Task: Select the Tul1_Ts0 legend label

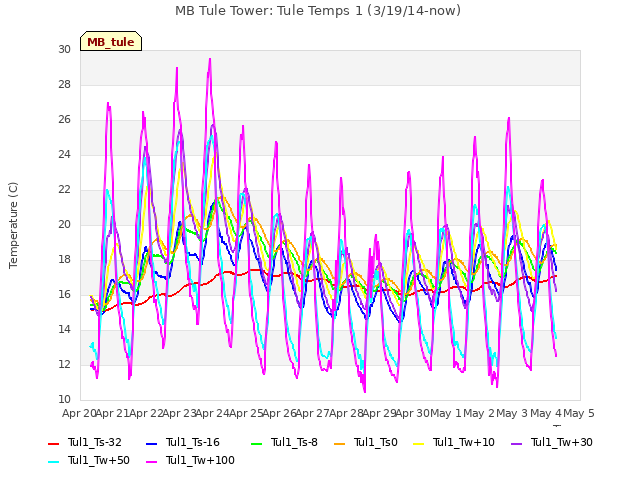Action: coord(376,442)
